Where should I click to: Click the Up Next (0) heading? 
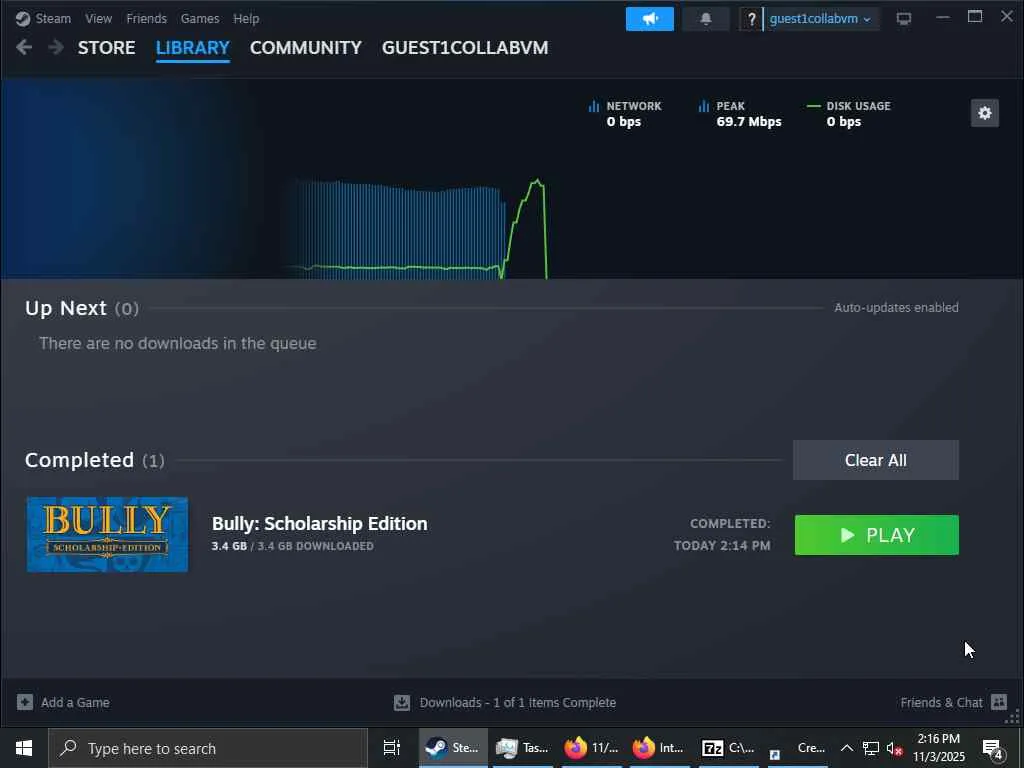(82, 308)
